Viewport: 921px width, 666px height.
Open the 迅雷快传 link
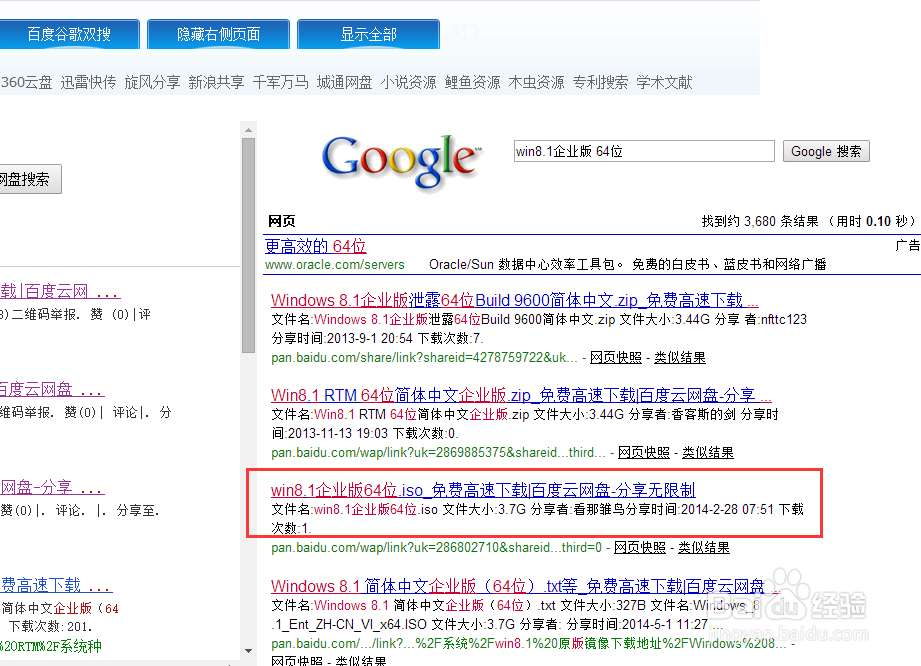tap(88, 82)
